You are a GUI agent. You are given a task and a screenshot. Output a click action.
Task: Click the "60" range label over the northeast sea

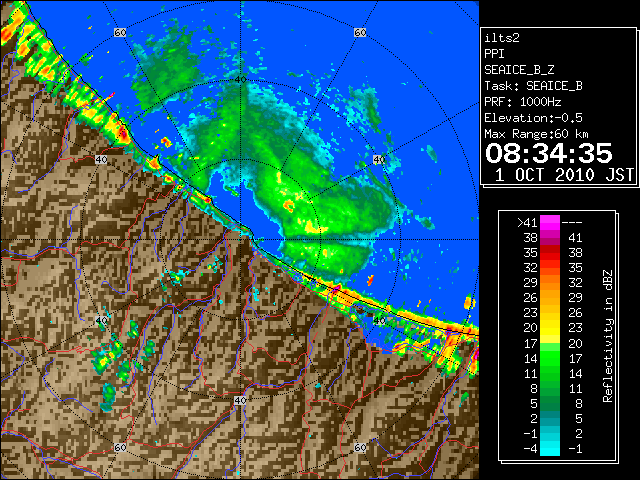(360, 32)
